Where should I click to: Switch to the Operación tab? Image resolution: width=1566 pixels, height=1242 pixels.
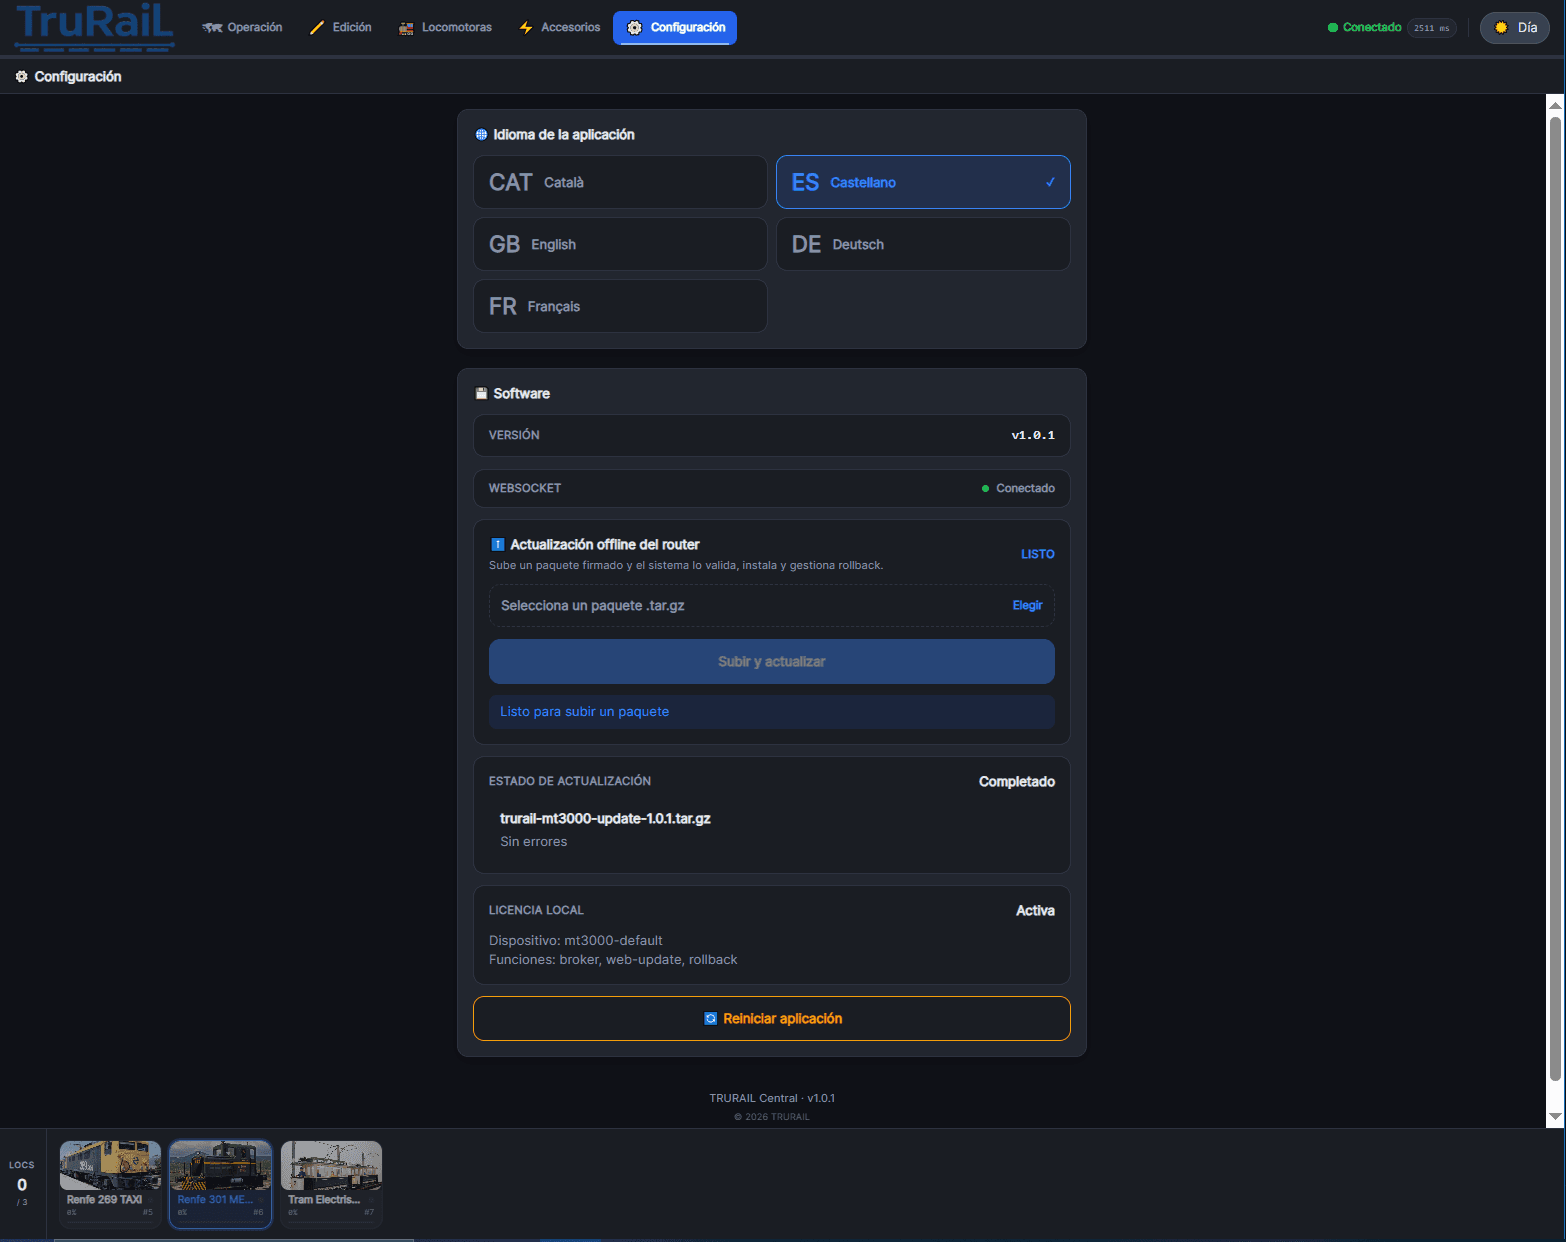tap(242, 28)
